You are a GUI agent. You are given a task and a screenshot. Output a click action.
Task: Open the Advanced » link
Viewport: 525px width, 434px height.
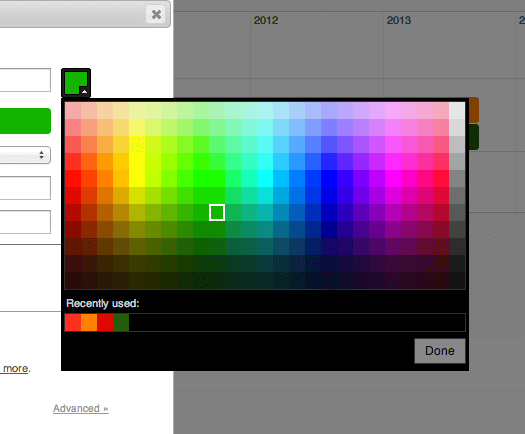81,409
